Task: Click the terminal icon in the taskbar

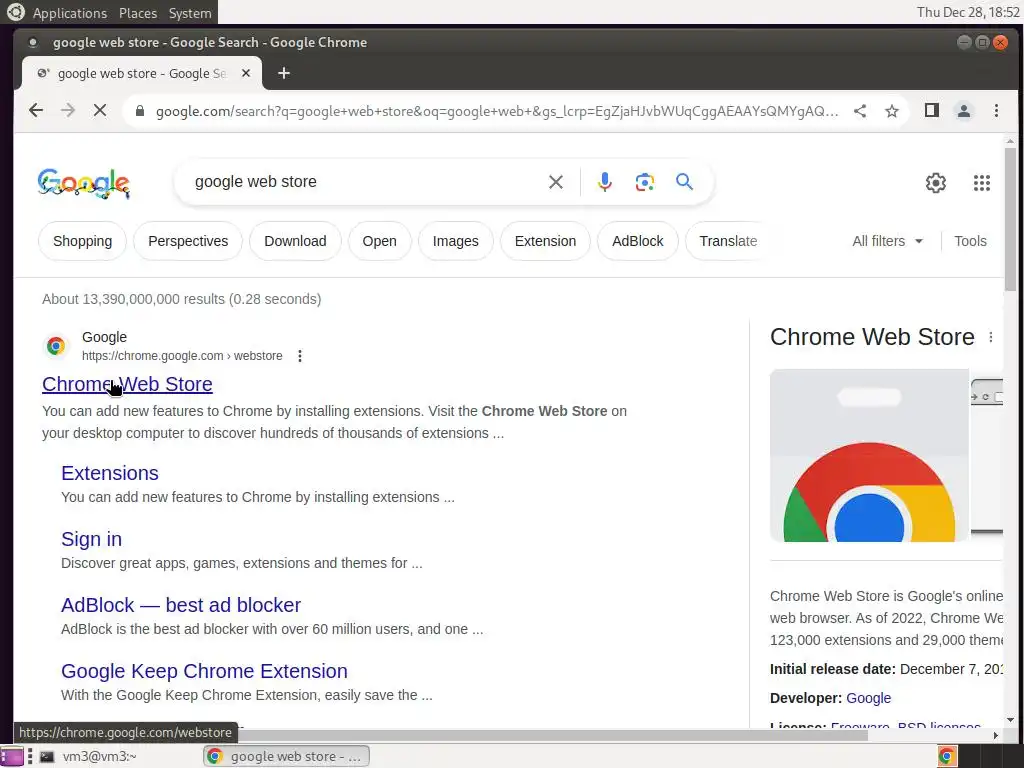Action: [46, 756]
